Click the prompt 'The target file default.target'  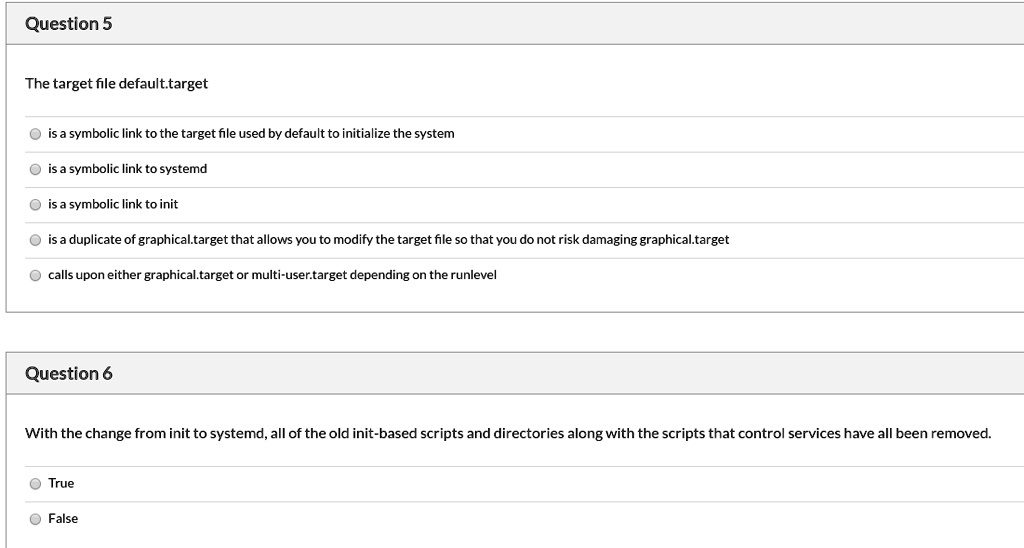click(x=116, y=83)
